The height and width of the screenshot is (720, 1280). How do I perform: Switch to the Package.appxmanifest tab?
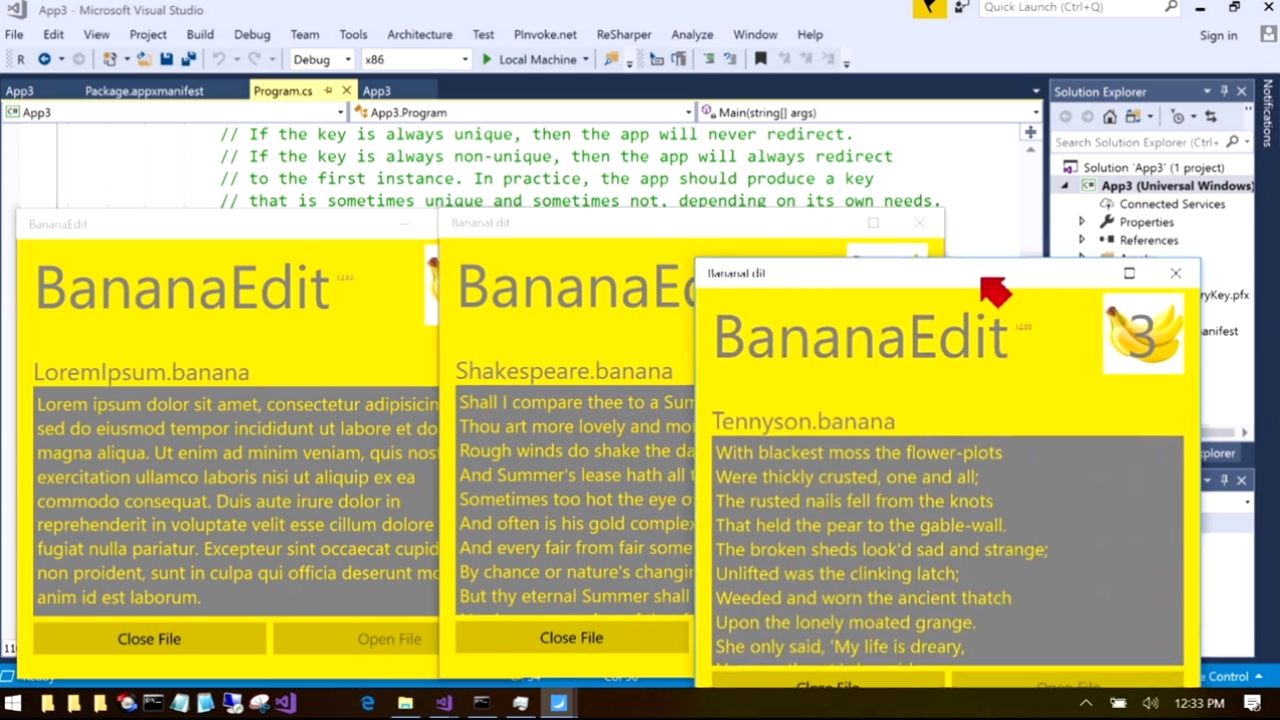(144, 91)
